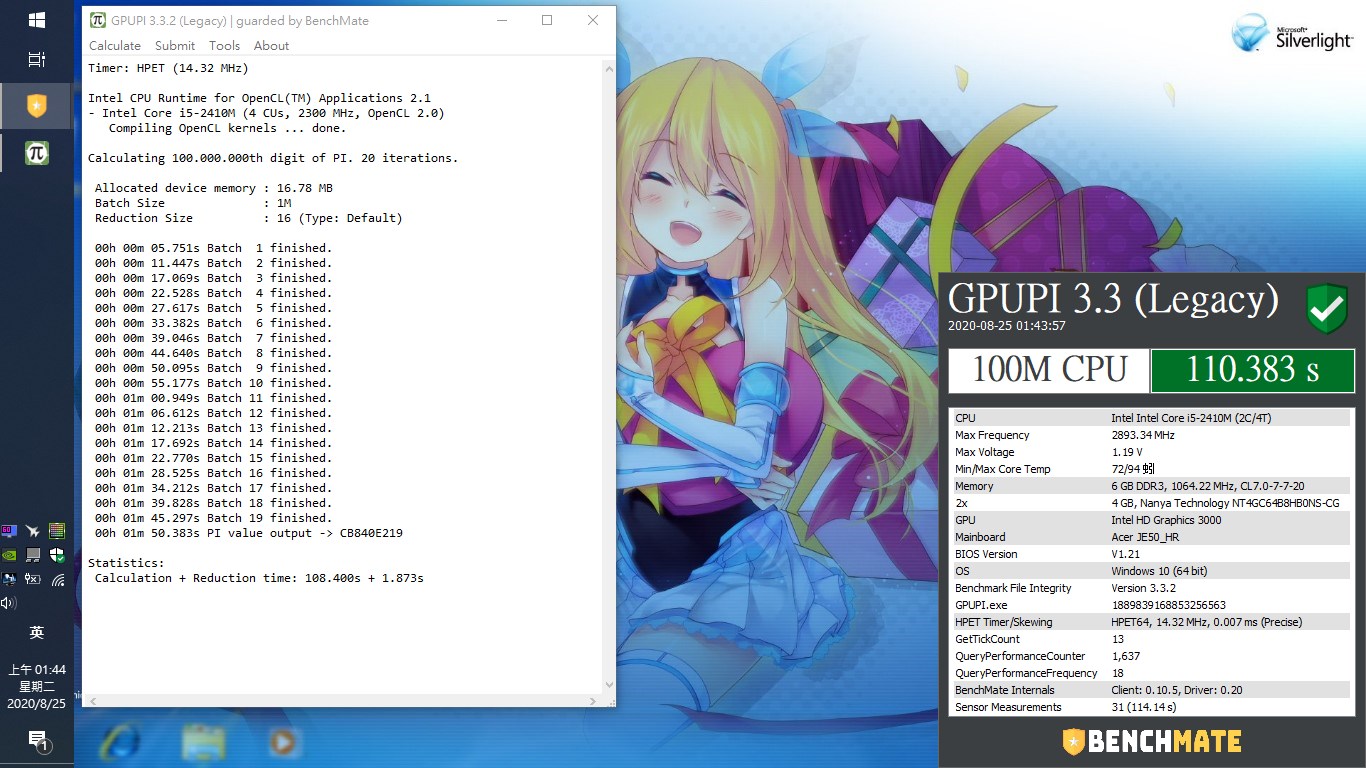Click the Calculation + Reduction time line
Viewport: 1366px width, 768px height.
click(259, 578)
